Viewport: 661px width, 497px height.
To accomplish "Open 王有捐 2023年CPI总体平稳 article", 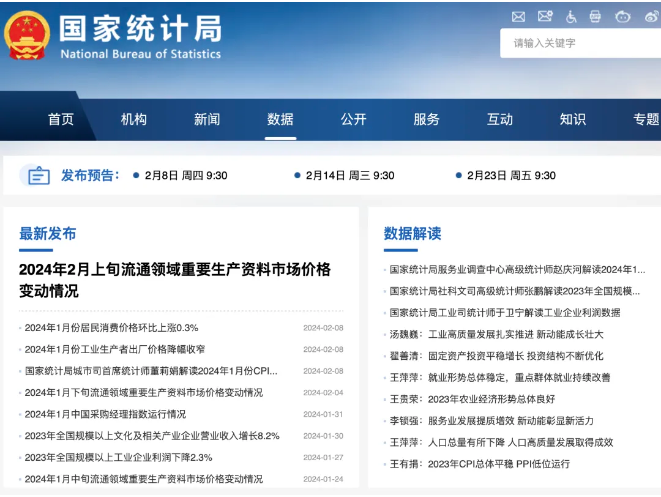I will [x=480, y=464].
